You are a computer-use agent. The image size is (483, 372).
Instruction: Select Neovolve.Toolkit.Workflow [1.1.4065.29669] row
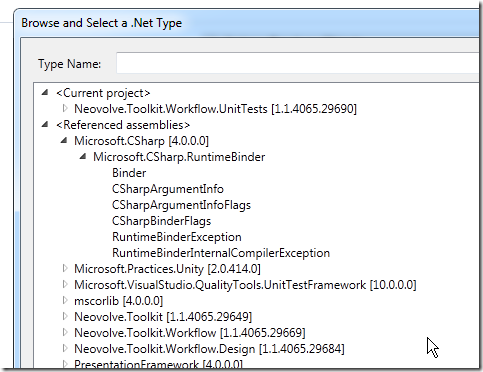(190, 333)
